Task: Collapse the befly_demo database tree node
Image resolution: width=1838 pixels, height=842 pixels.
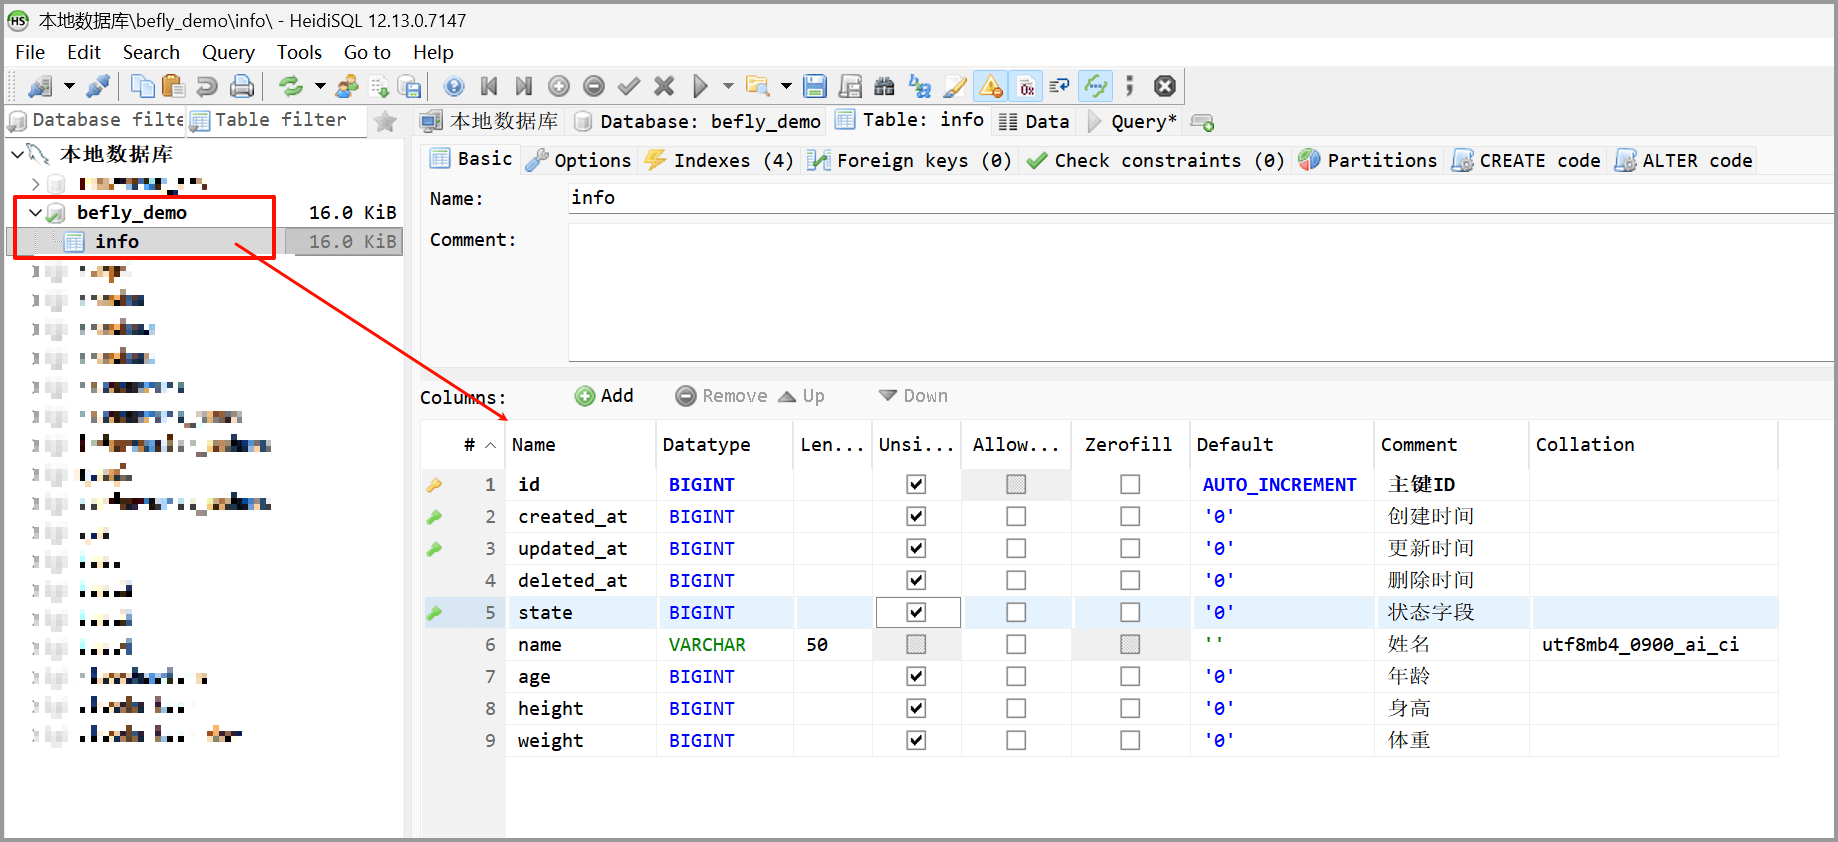Action: (35, 213)
